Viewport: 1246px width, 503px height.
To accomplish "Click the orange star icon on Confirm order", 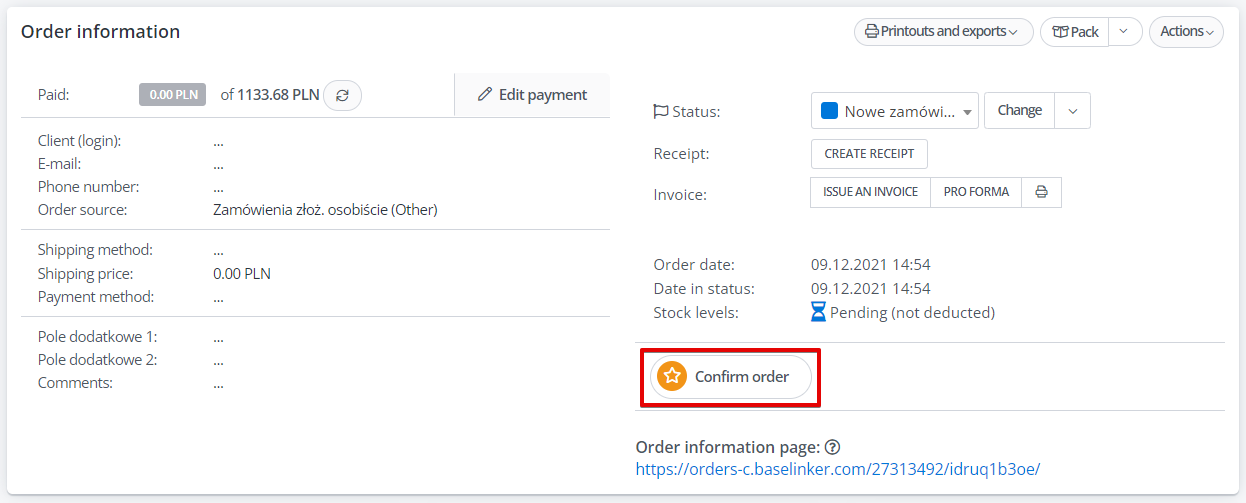I will point(673,377).
